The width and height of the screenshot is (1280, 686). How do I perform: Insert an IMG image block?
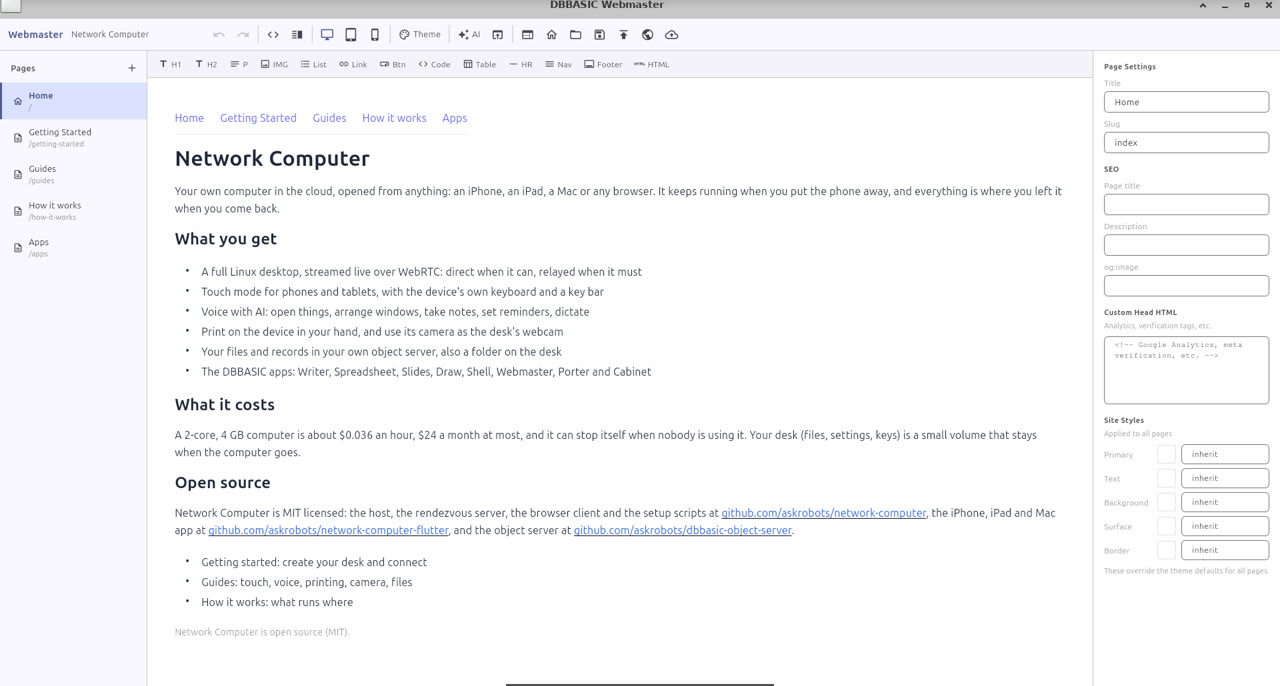tap(274, 64)
